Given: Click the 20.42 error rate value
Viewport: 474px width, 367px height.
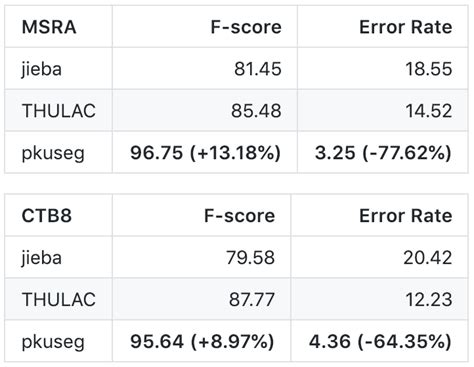Looking at the screenshot, I should [x=428, y=258].
